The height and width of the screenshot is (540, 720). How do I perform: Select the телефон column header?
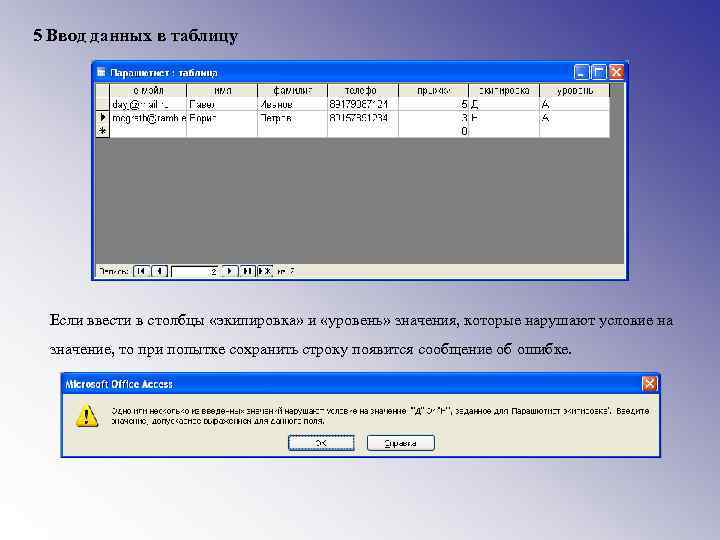tap(363, 90)
